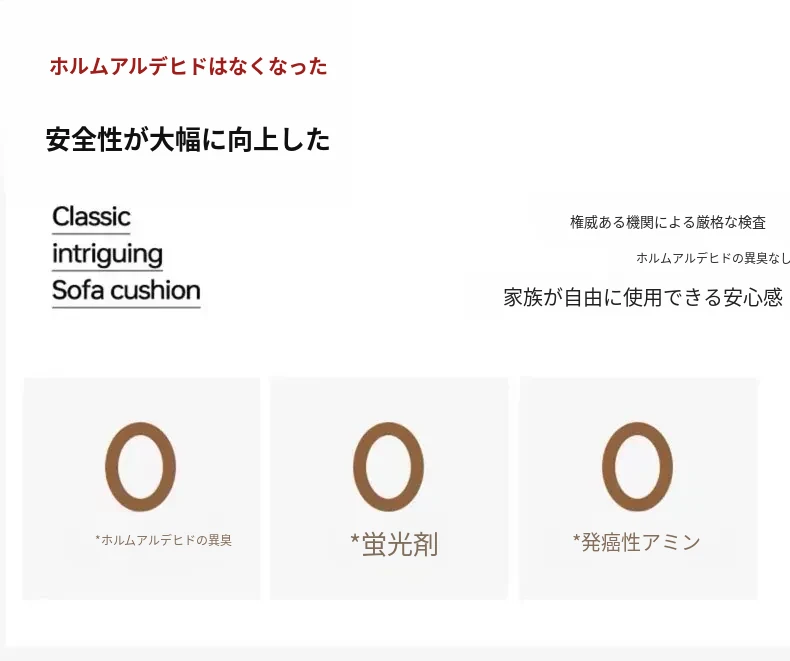Screen dimensions: 790x661
Task: Click the word intriguing
Action: coord(107,253)
